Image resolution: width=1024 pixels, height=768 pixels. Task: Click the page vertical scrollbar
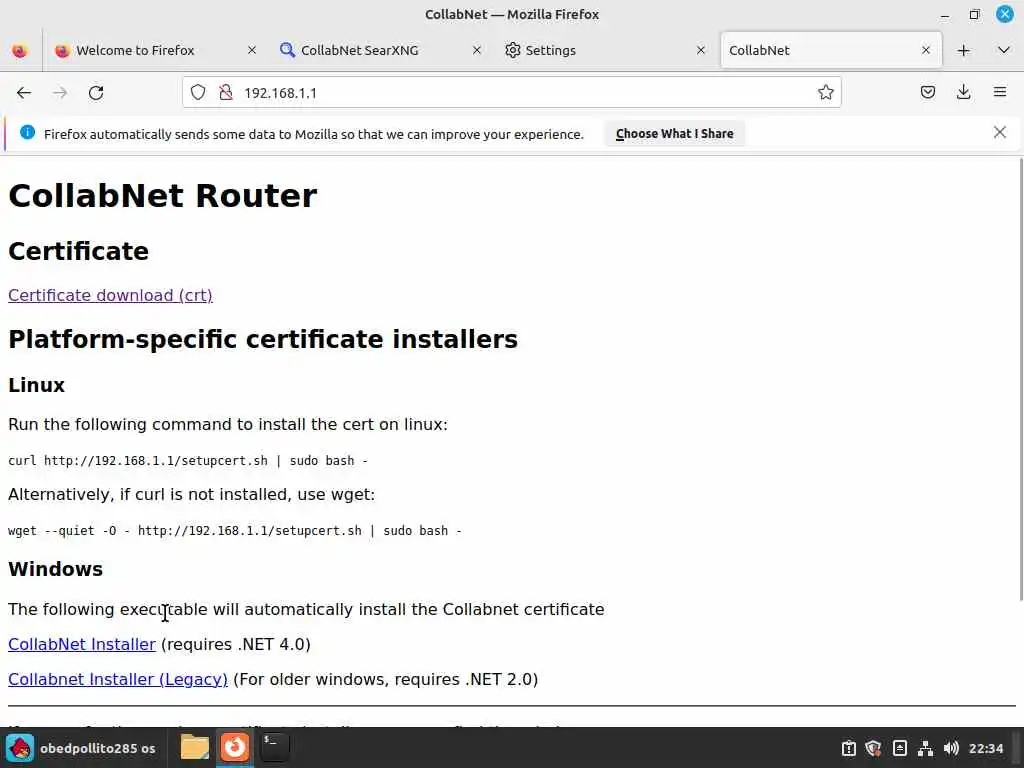[x=1020, y=379]
